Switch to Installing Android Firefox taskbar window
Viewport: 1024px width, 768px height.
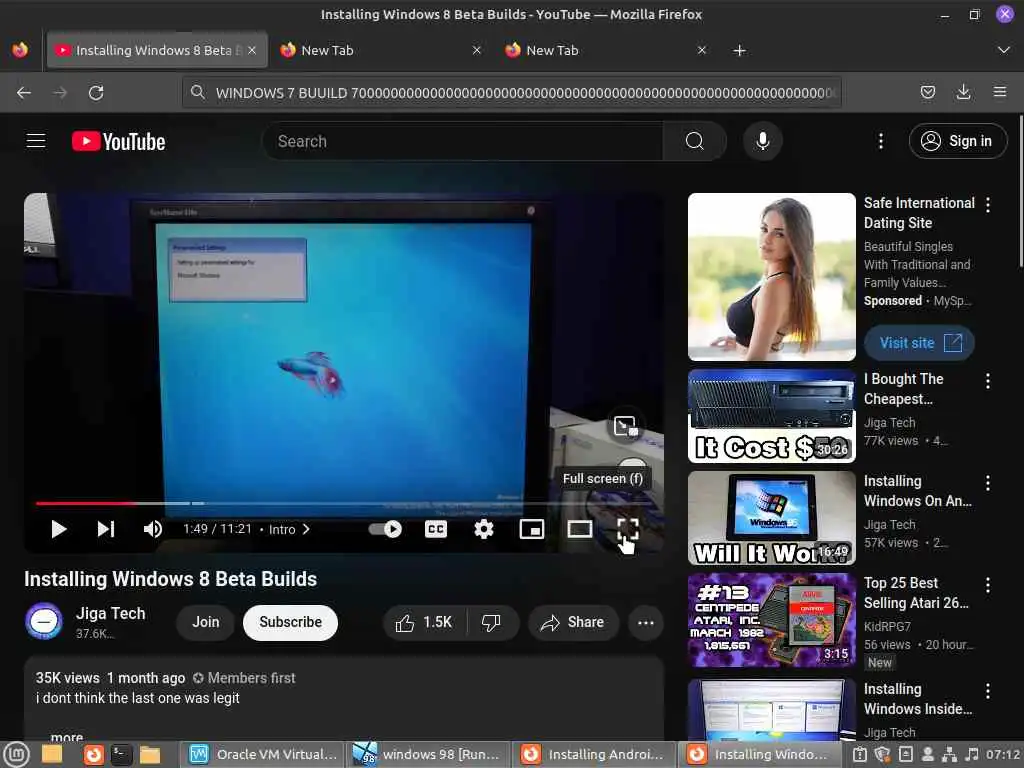point(594,755)
